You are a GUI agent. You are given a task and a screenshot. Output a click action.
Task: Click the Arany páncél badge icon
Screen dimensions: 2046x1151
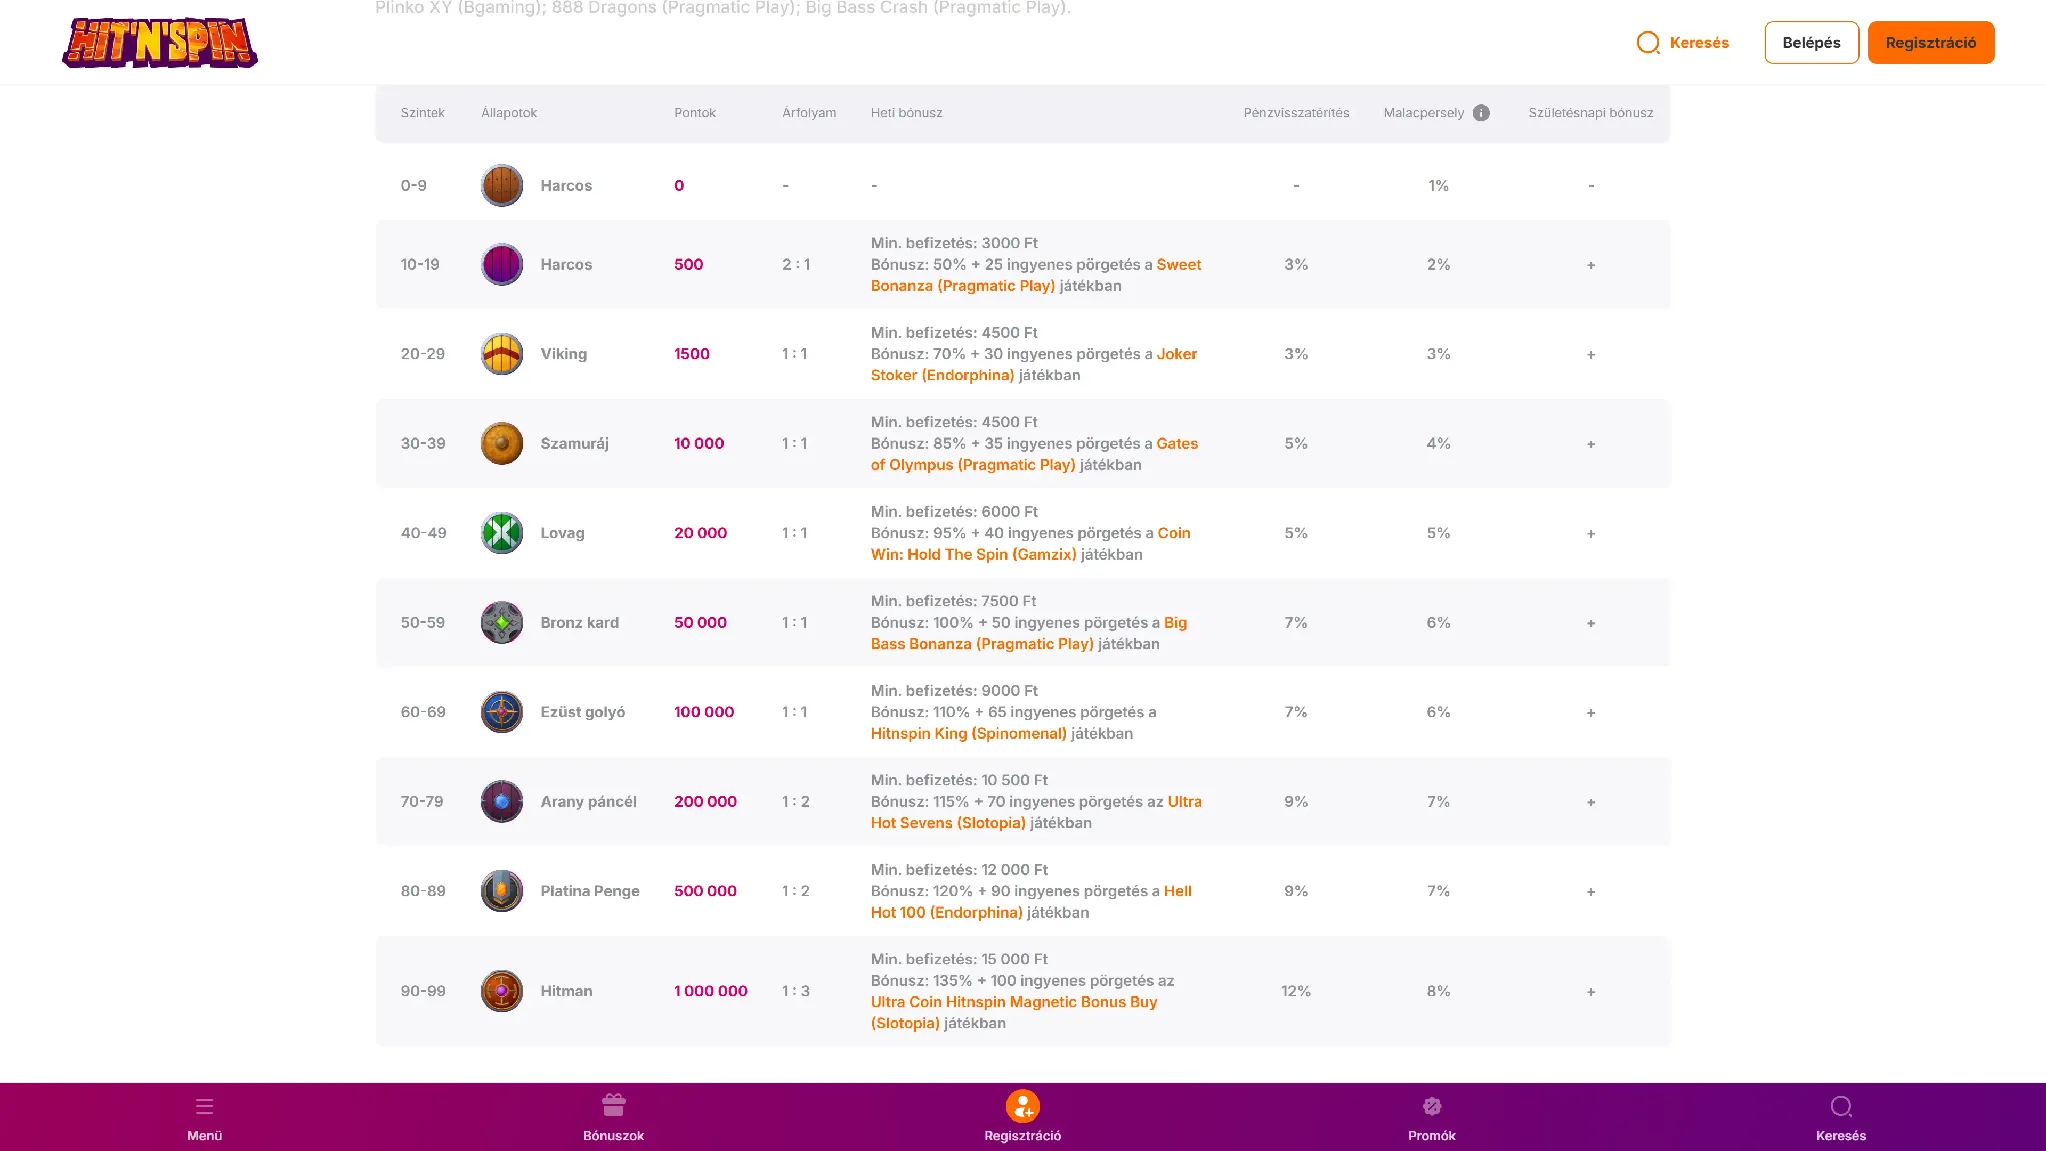click(x=502, y=801)
